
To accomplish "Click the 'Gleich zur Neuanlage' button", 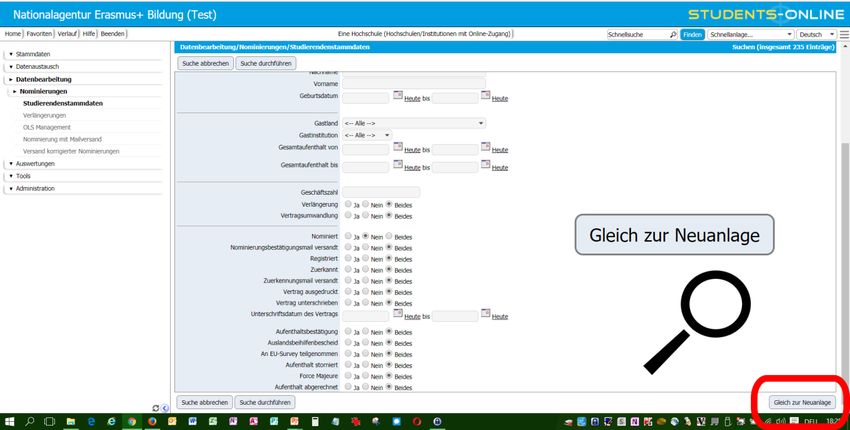I will [x=802, y=402].
